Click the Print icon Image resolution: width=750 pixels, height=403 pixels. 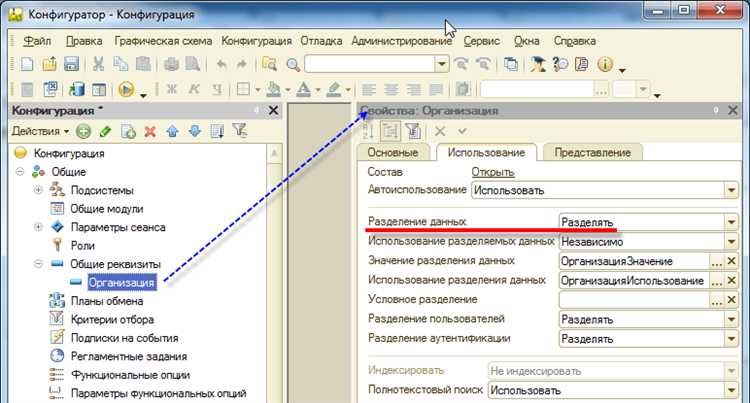[x=171, y=64]
